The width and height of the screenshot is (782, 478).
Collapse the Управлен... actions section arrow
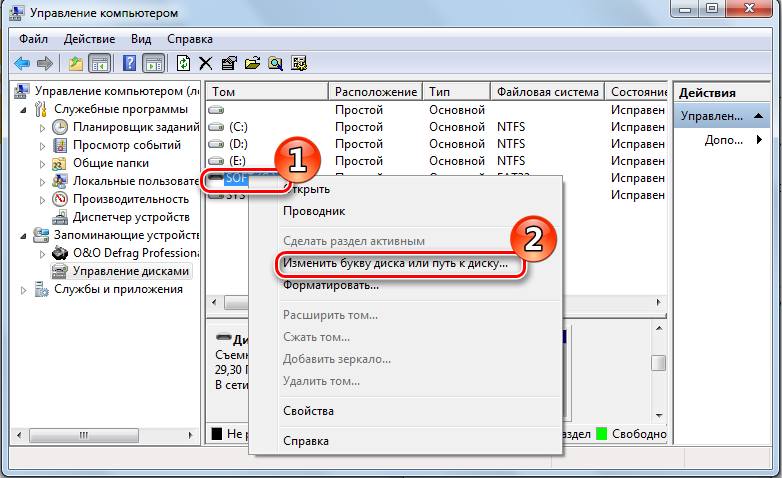click(x=759, y=116)
